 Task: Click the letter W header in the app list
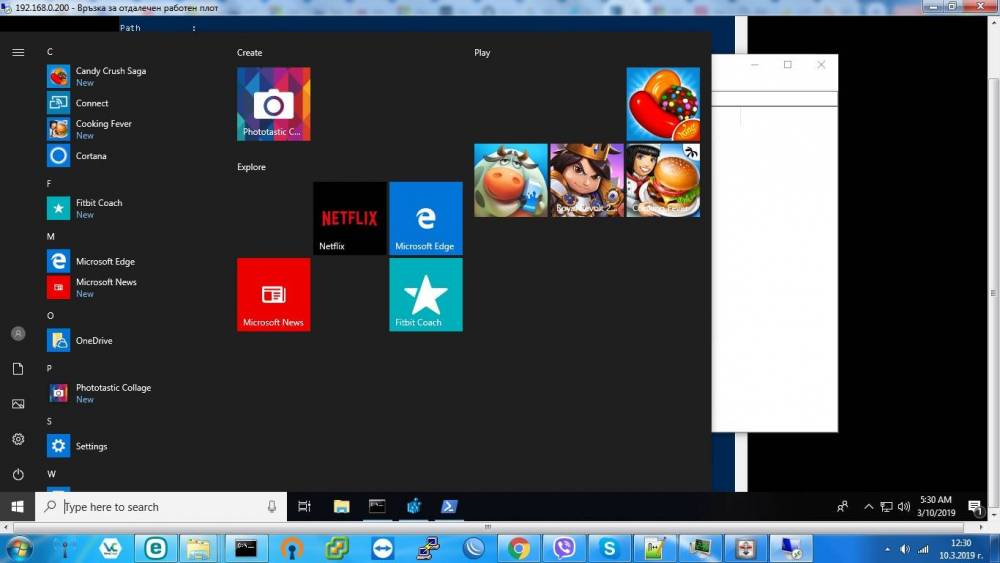click(x=51, y=474)
